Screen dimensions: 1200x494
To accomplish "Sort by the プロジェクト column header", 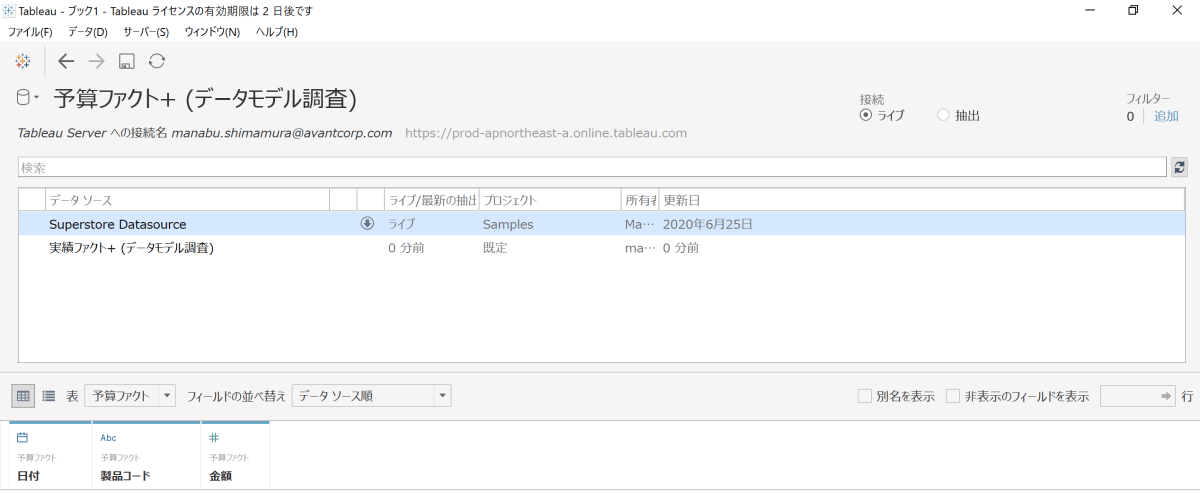I will (x=549, y=200).
